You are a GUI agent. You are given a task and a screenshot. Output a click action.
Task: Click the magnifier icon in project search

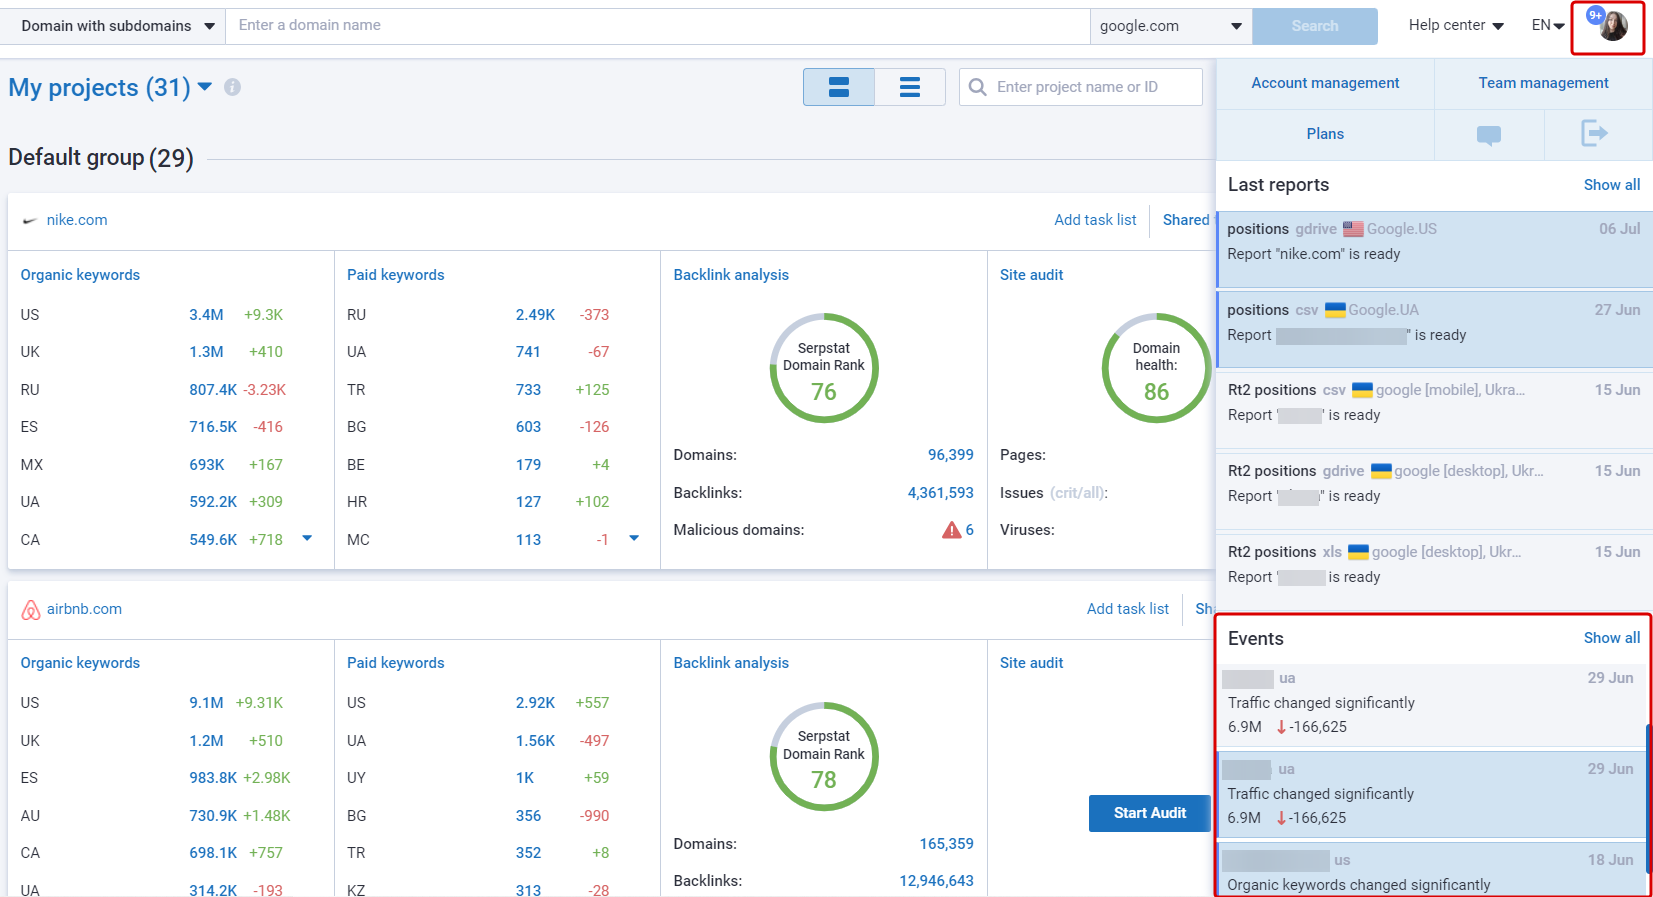(x=977, y=87)
